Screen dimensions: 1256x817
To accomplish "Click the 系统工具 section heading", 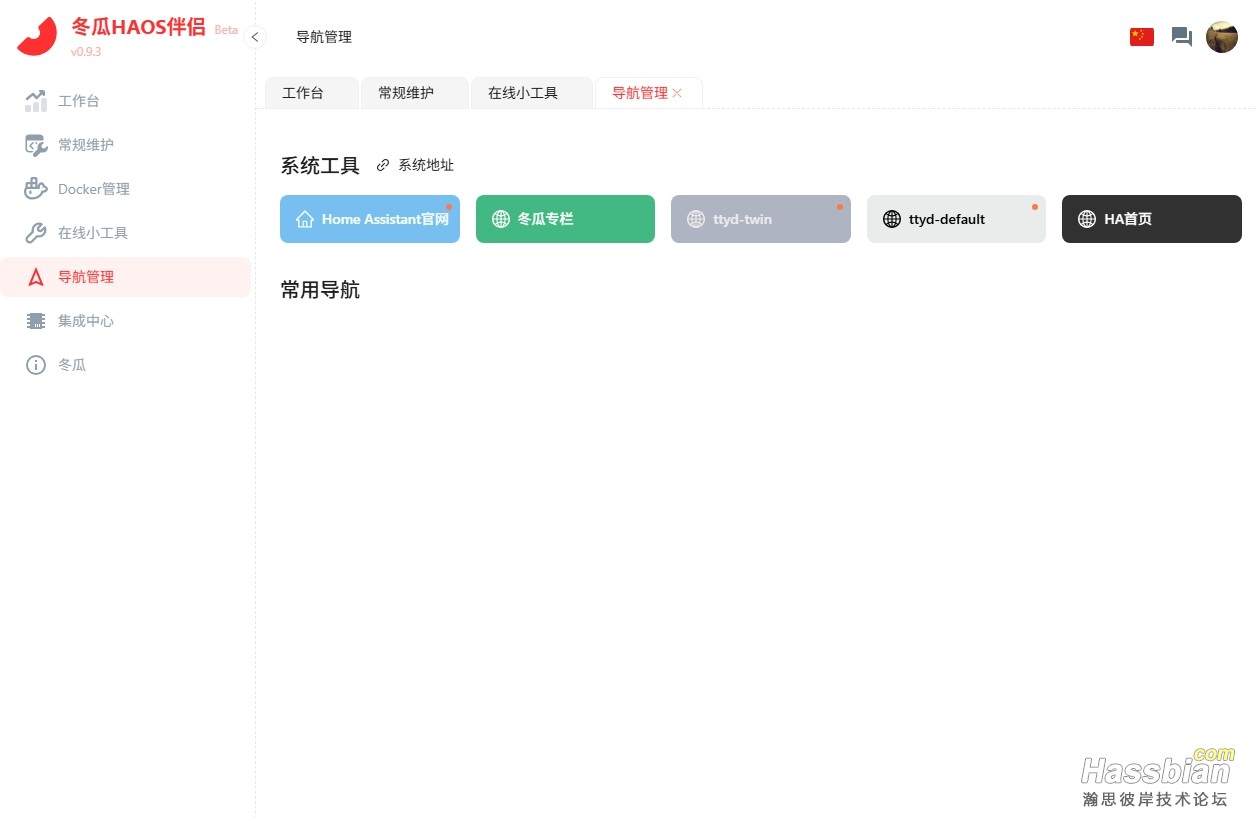I will click(x=320, y=166).
